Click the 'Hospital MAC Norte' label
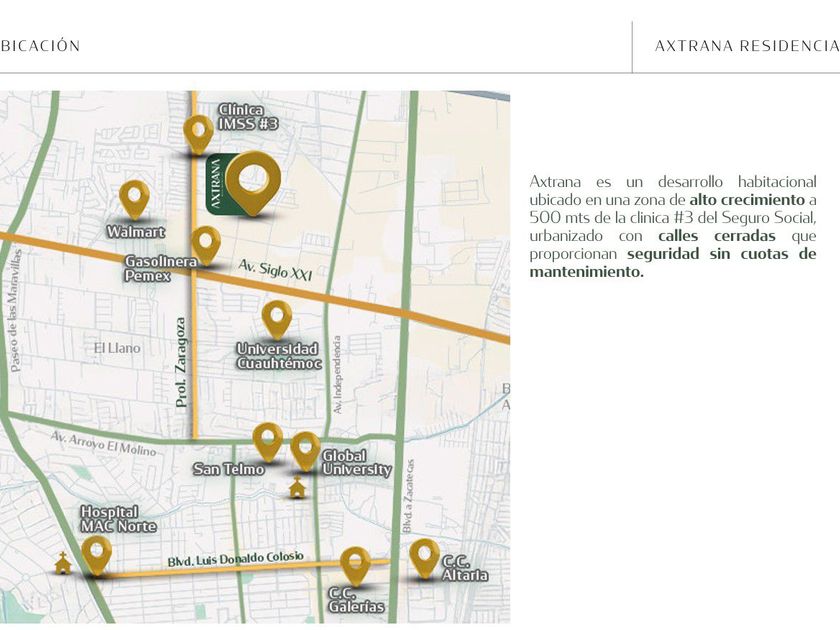The image size is (840, 630). (118, 519)
